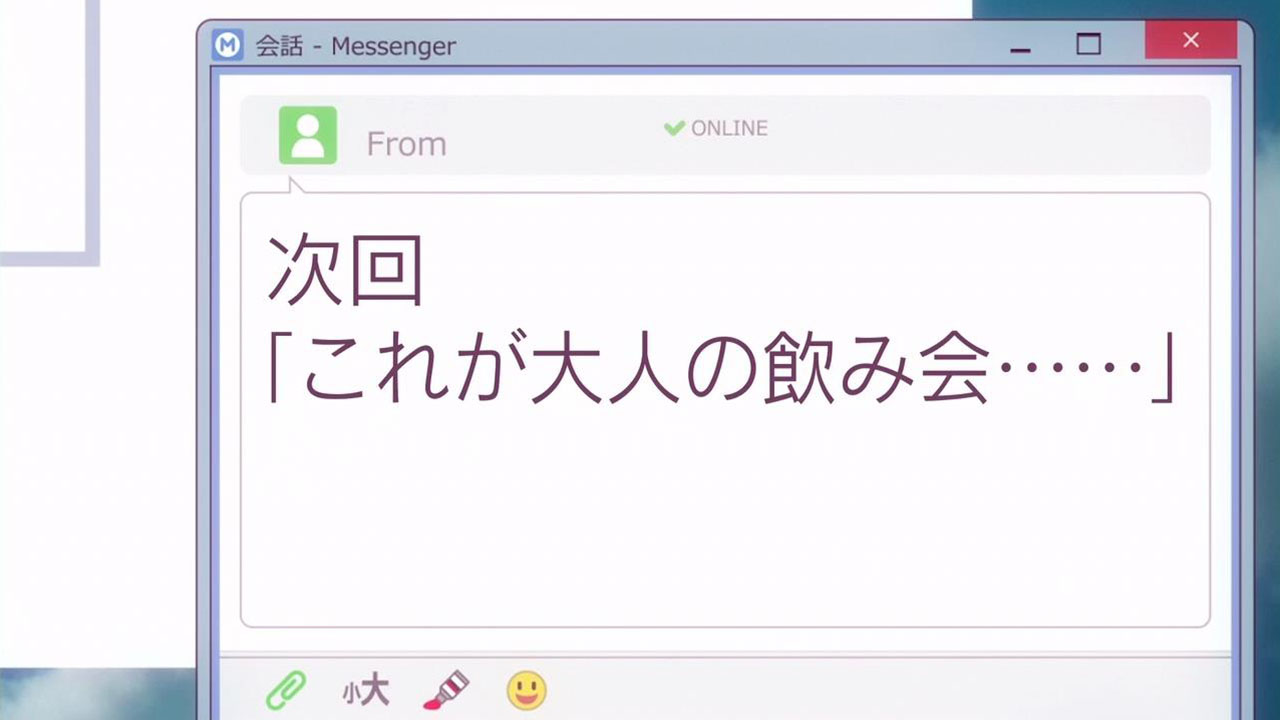Image resolution: width=1280 pixels, height=720 pixels.
Task: Select the ONLINE status label
Action: pyautogui.click(x=729, y=128)
